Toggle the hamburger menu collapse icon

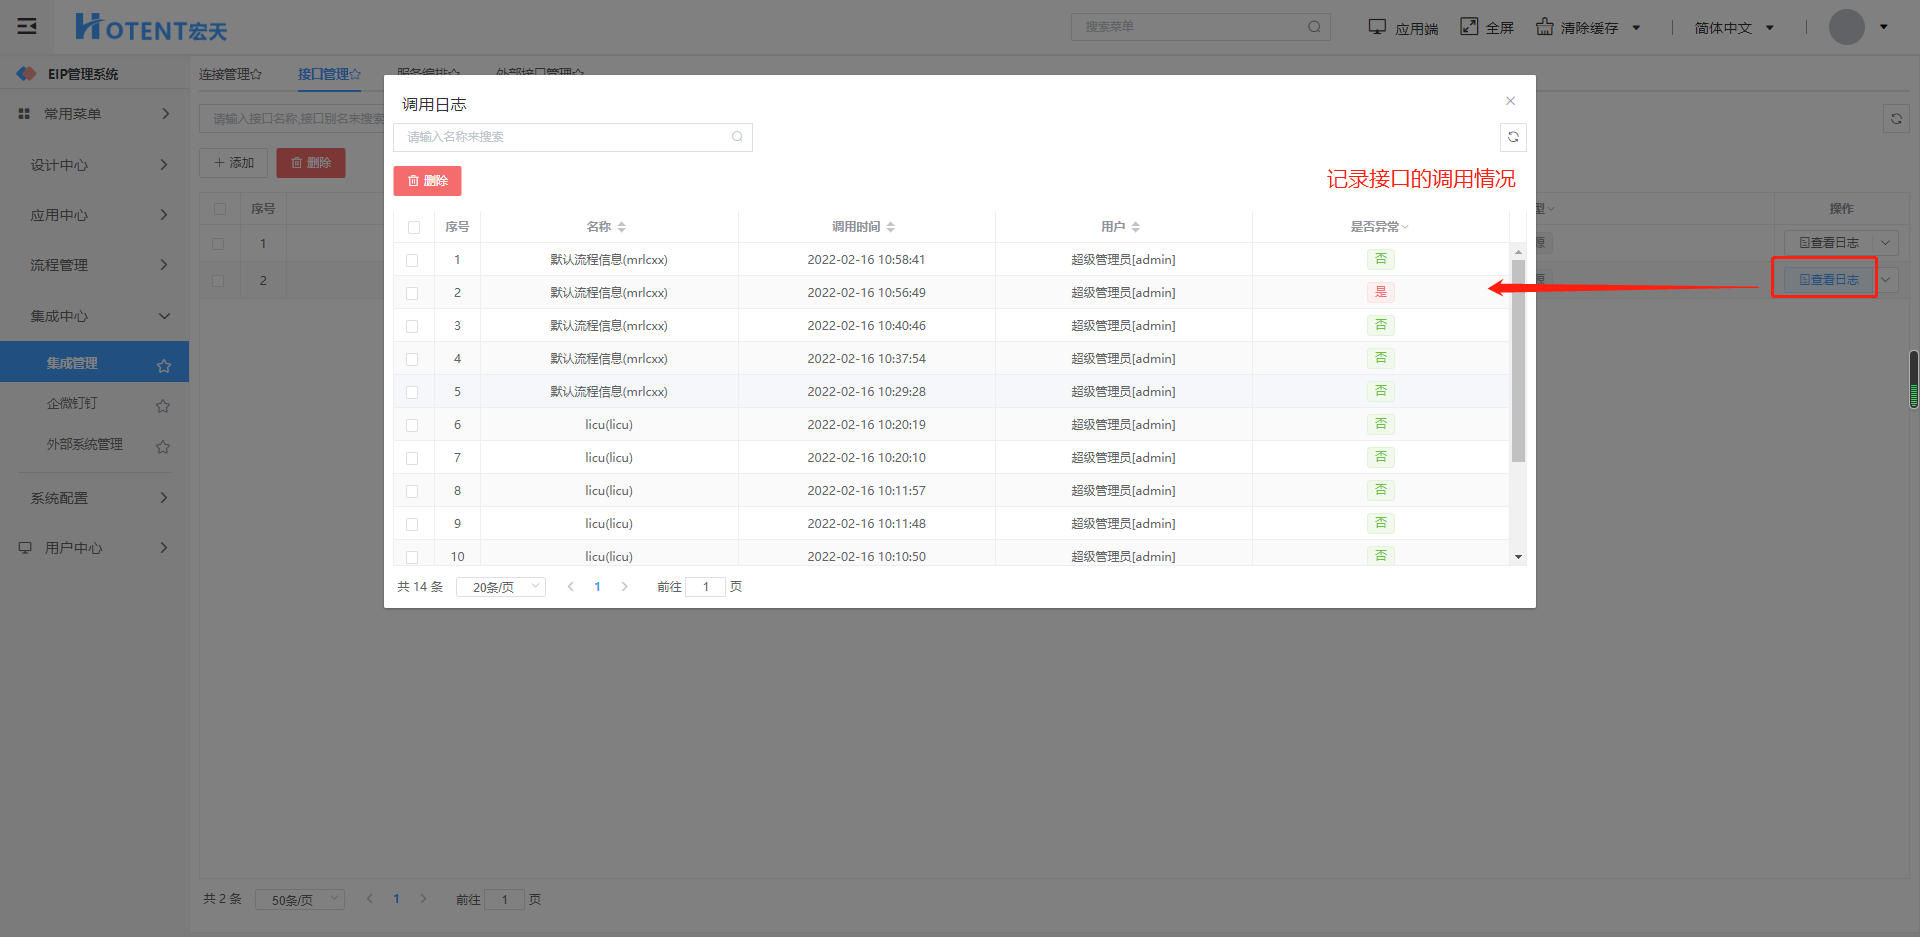click(27, 26)
